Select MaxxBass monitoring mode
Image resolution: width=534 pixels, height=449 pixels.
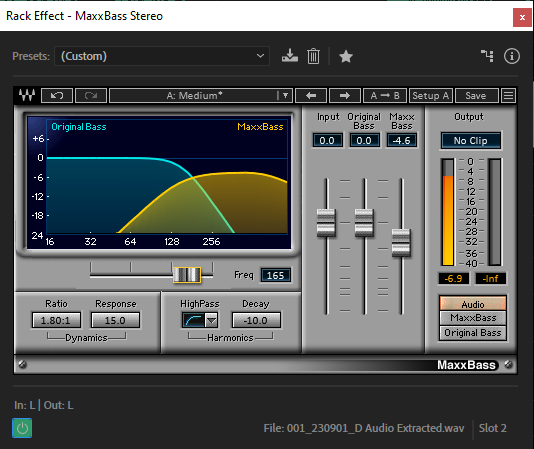473,318
